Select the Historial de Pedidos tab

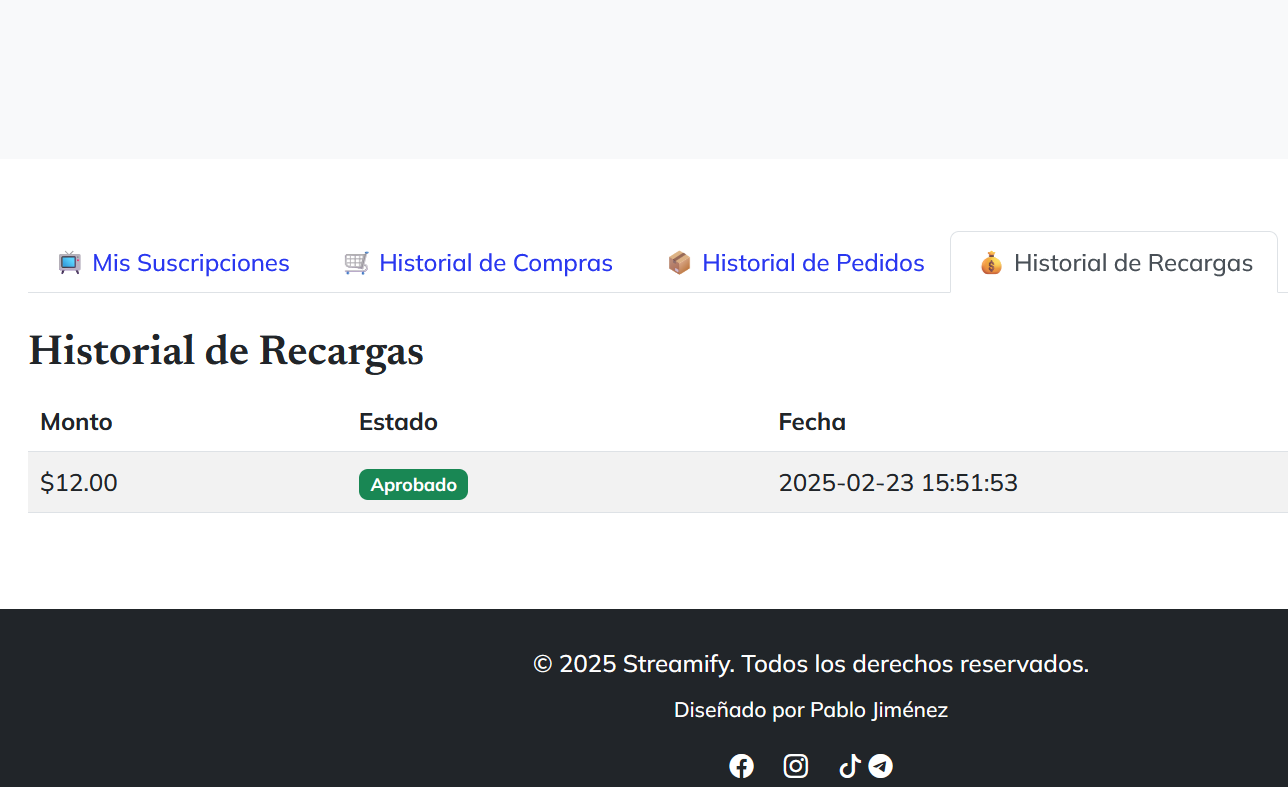(796, 262)
